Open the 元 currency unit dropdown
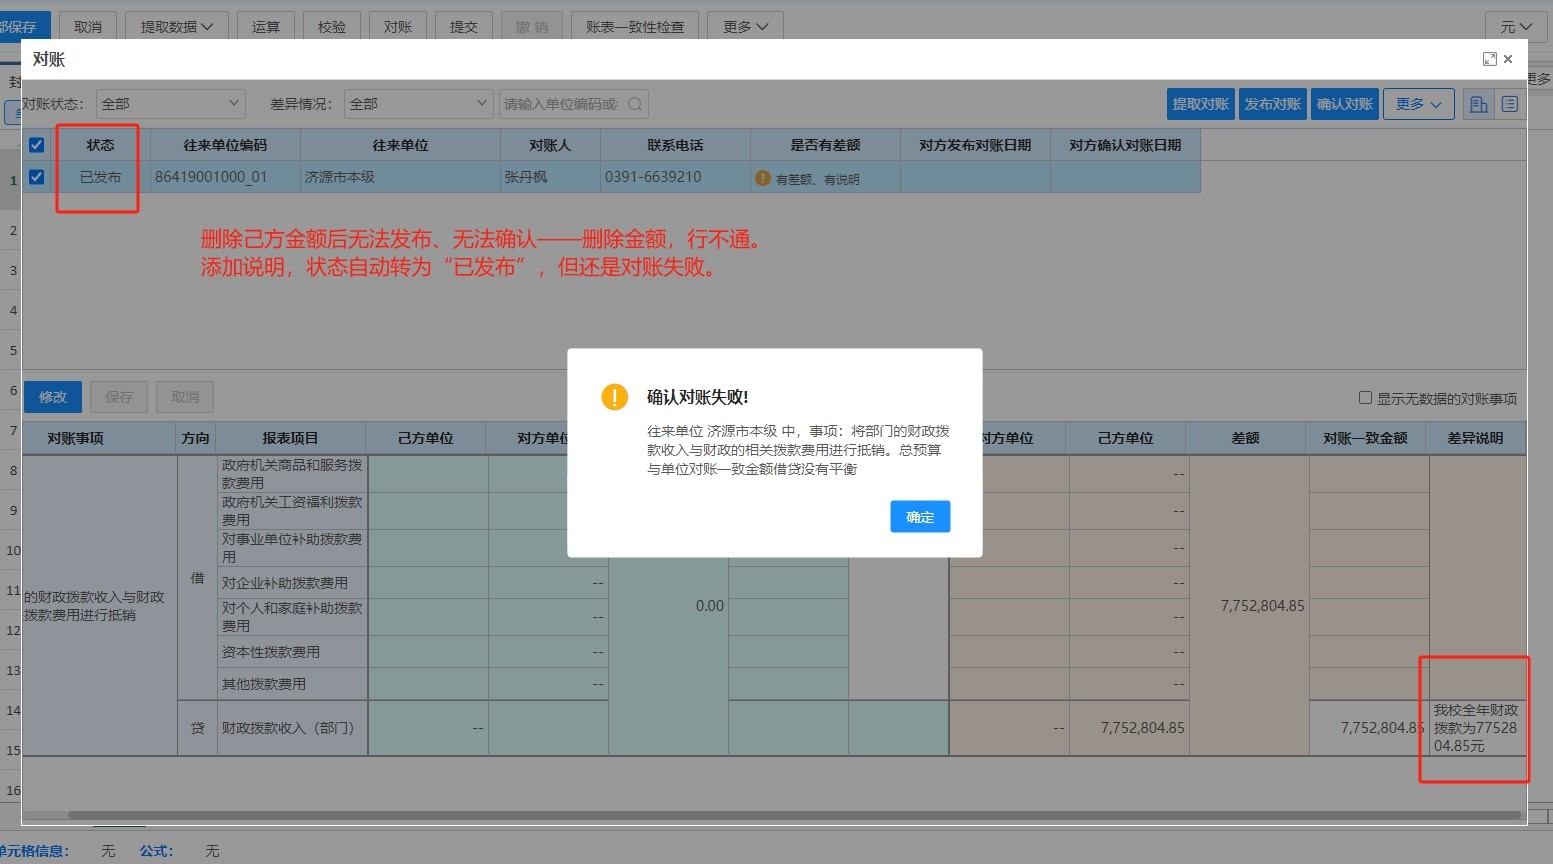 pos(1515,27)
